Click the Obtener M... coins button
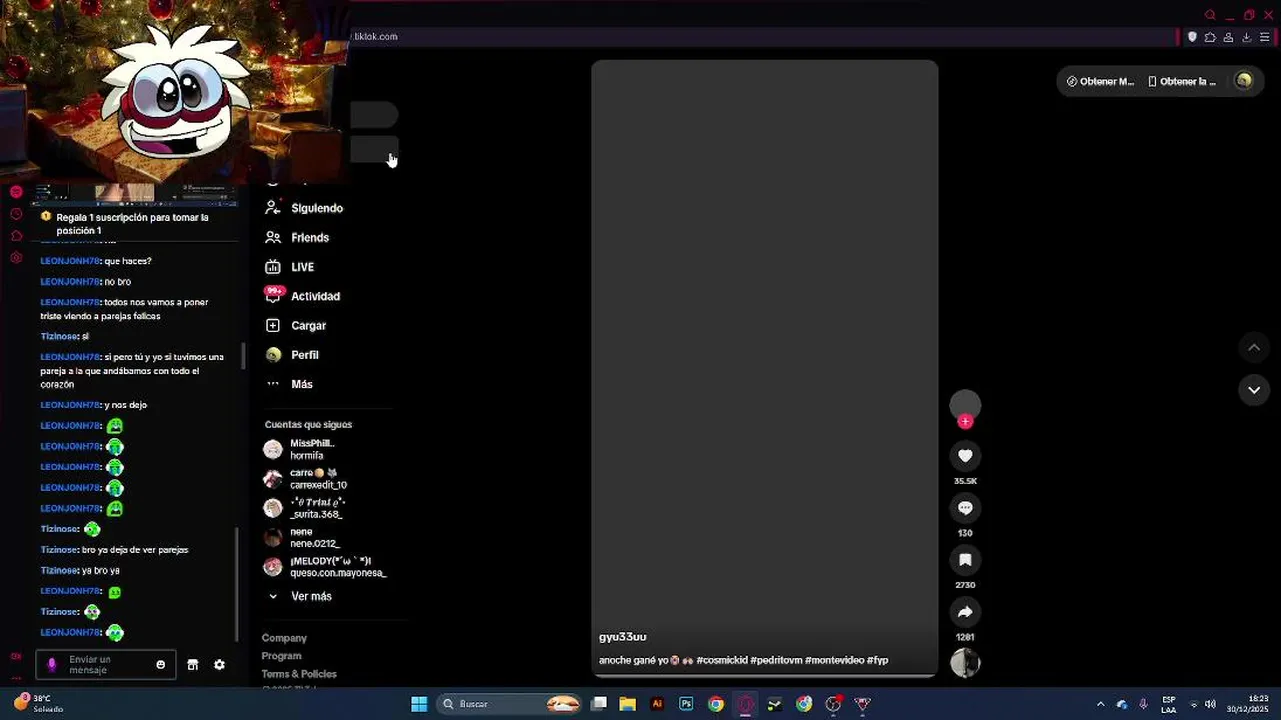Screen dimensions: 1281x720 coord(1100,81)
